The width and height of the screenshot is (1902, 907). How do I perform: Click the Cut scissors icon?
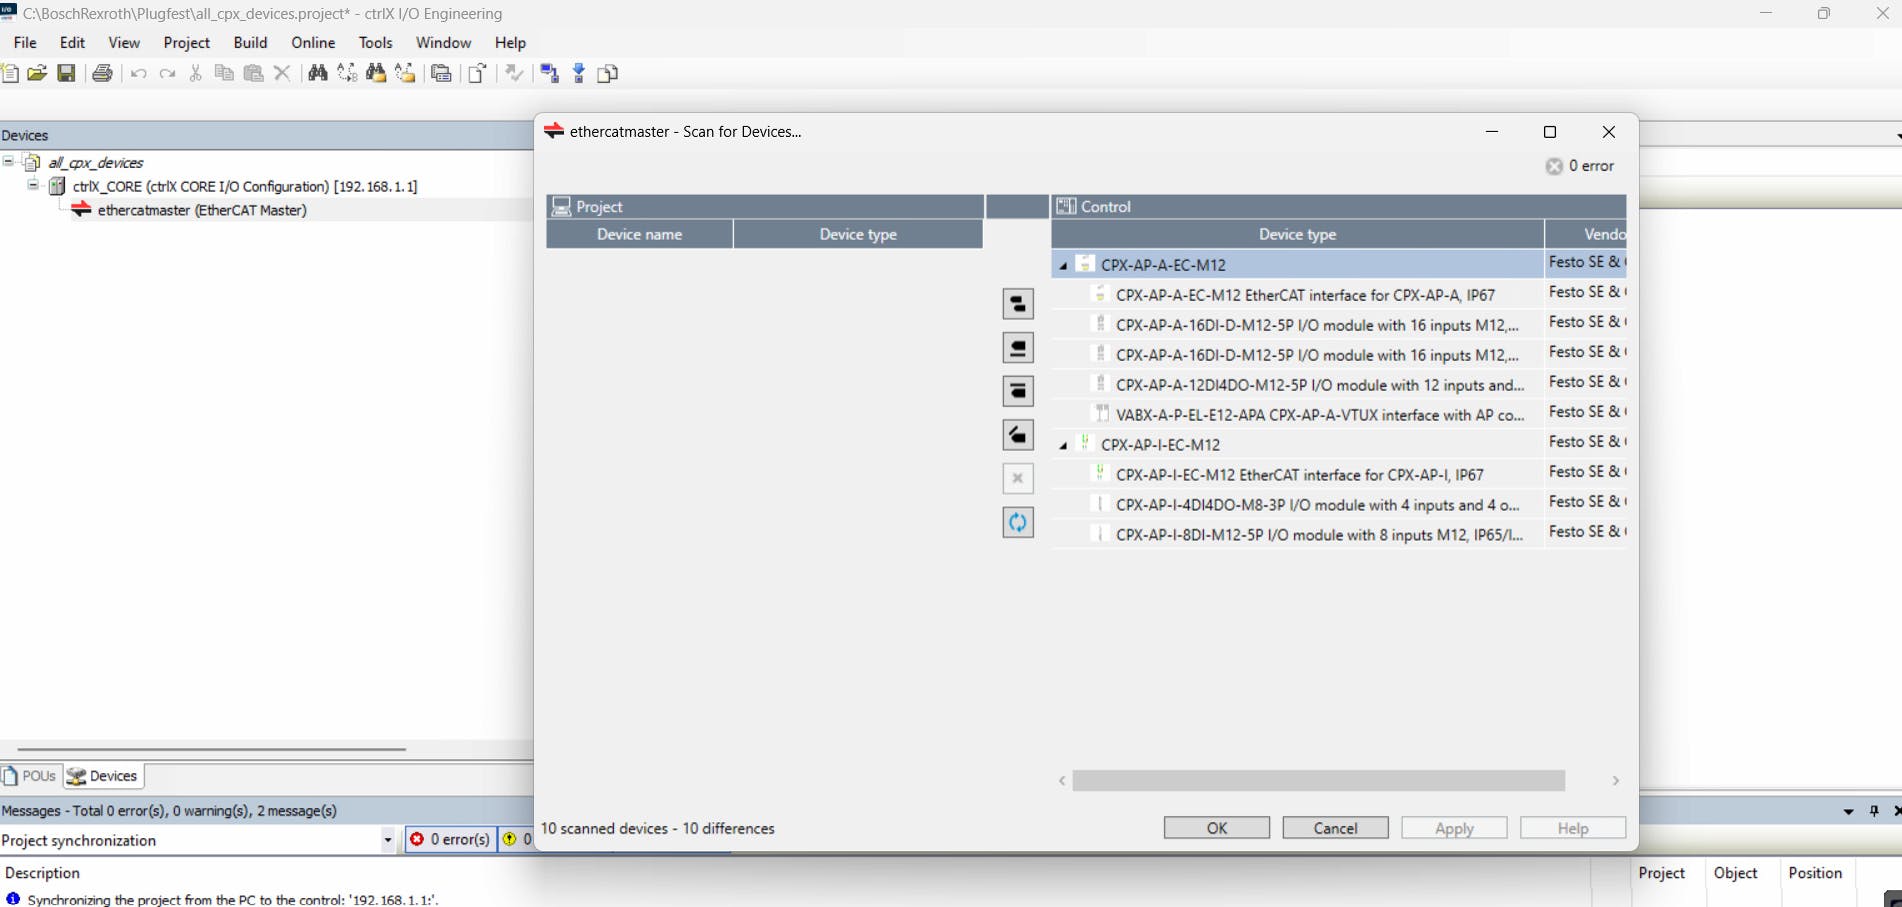(196, 73)
